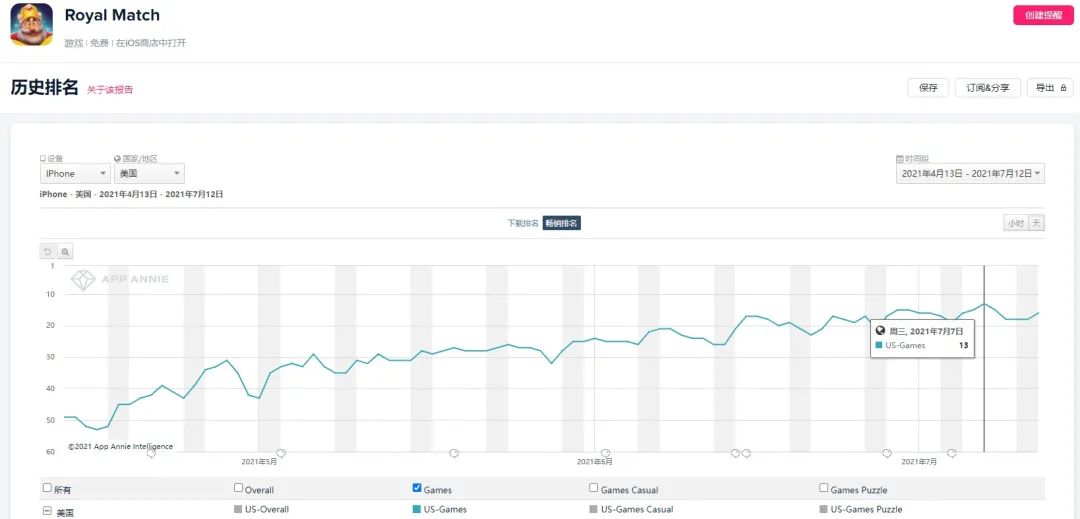
Task: Click the 订阅&分享 button
Action: [x=987, y=88]
